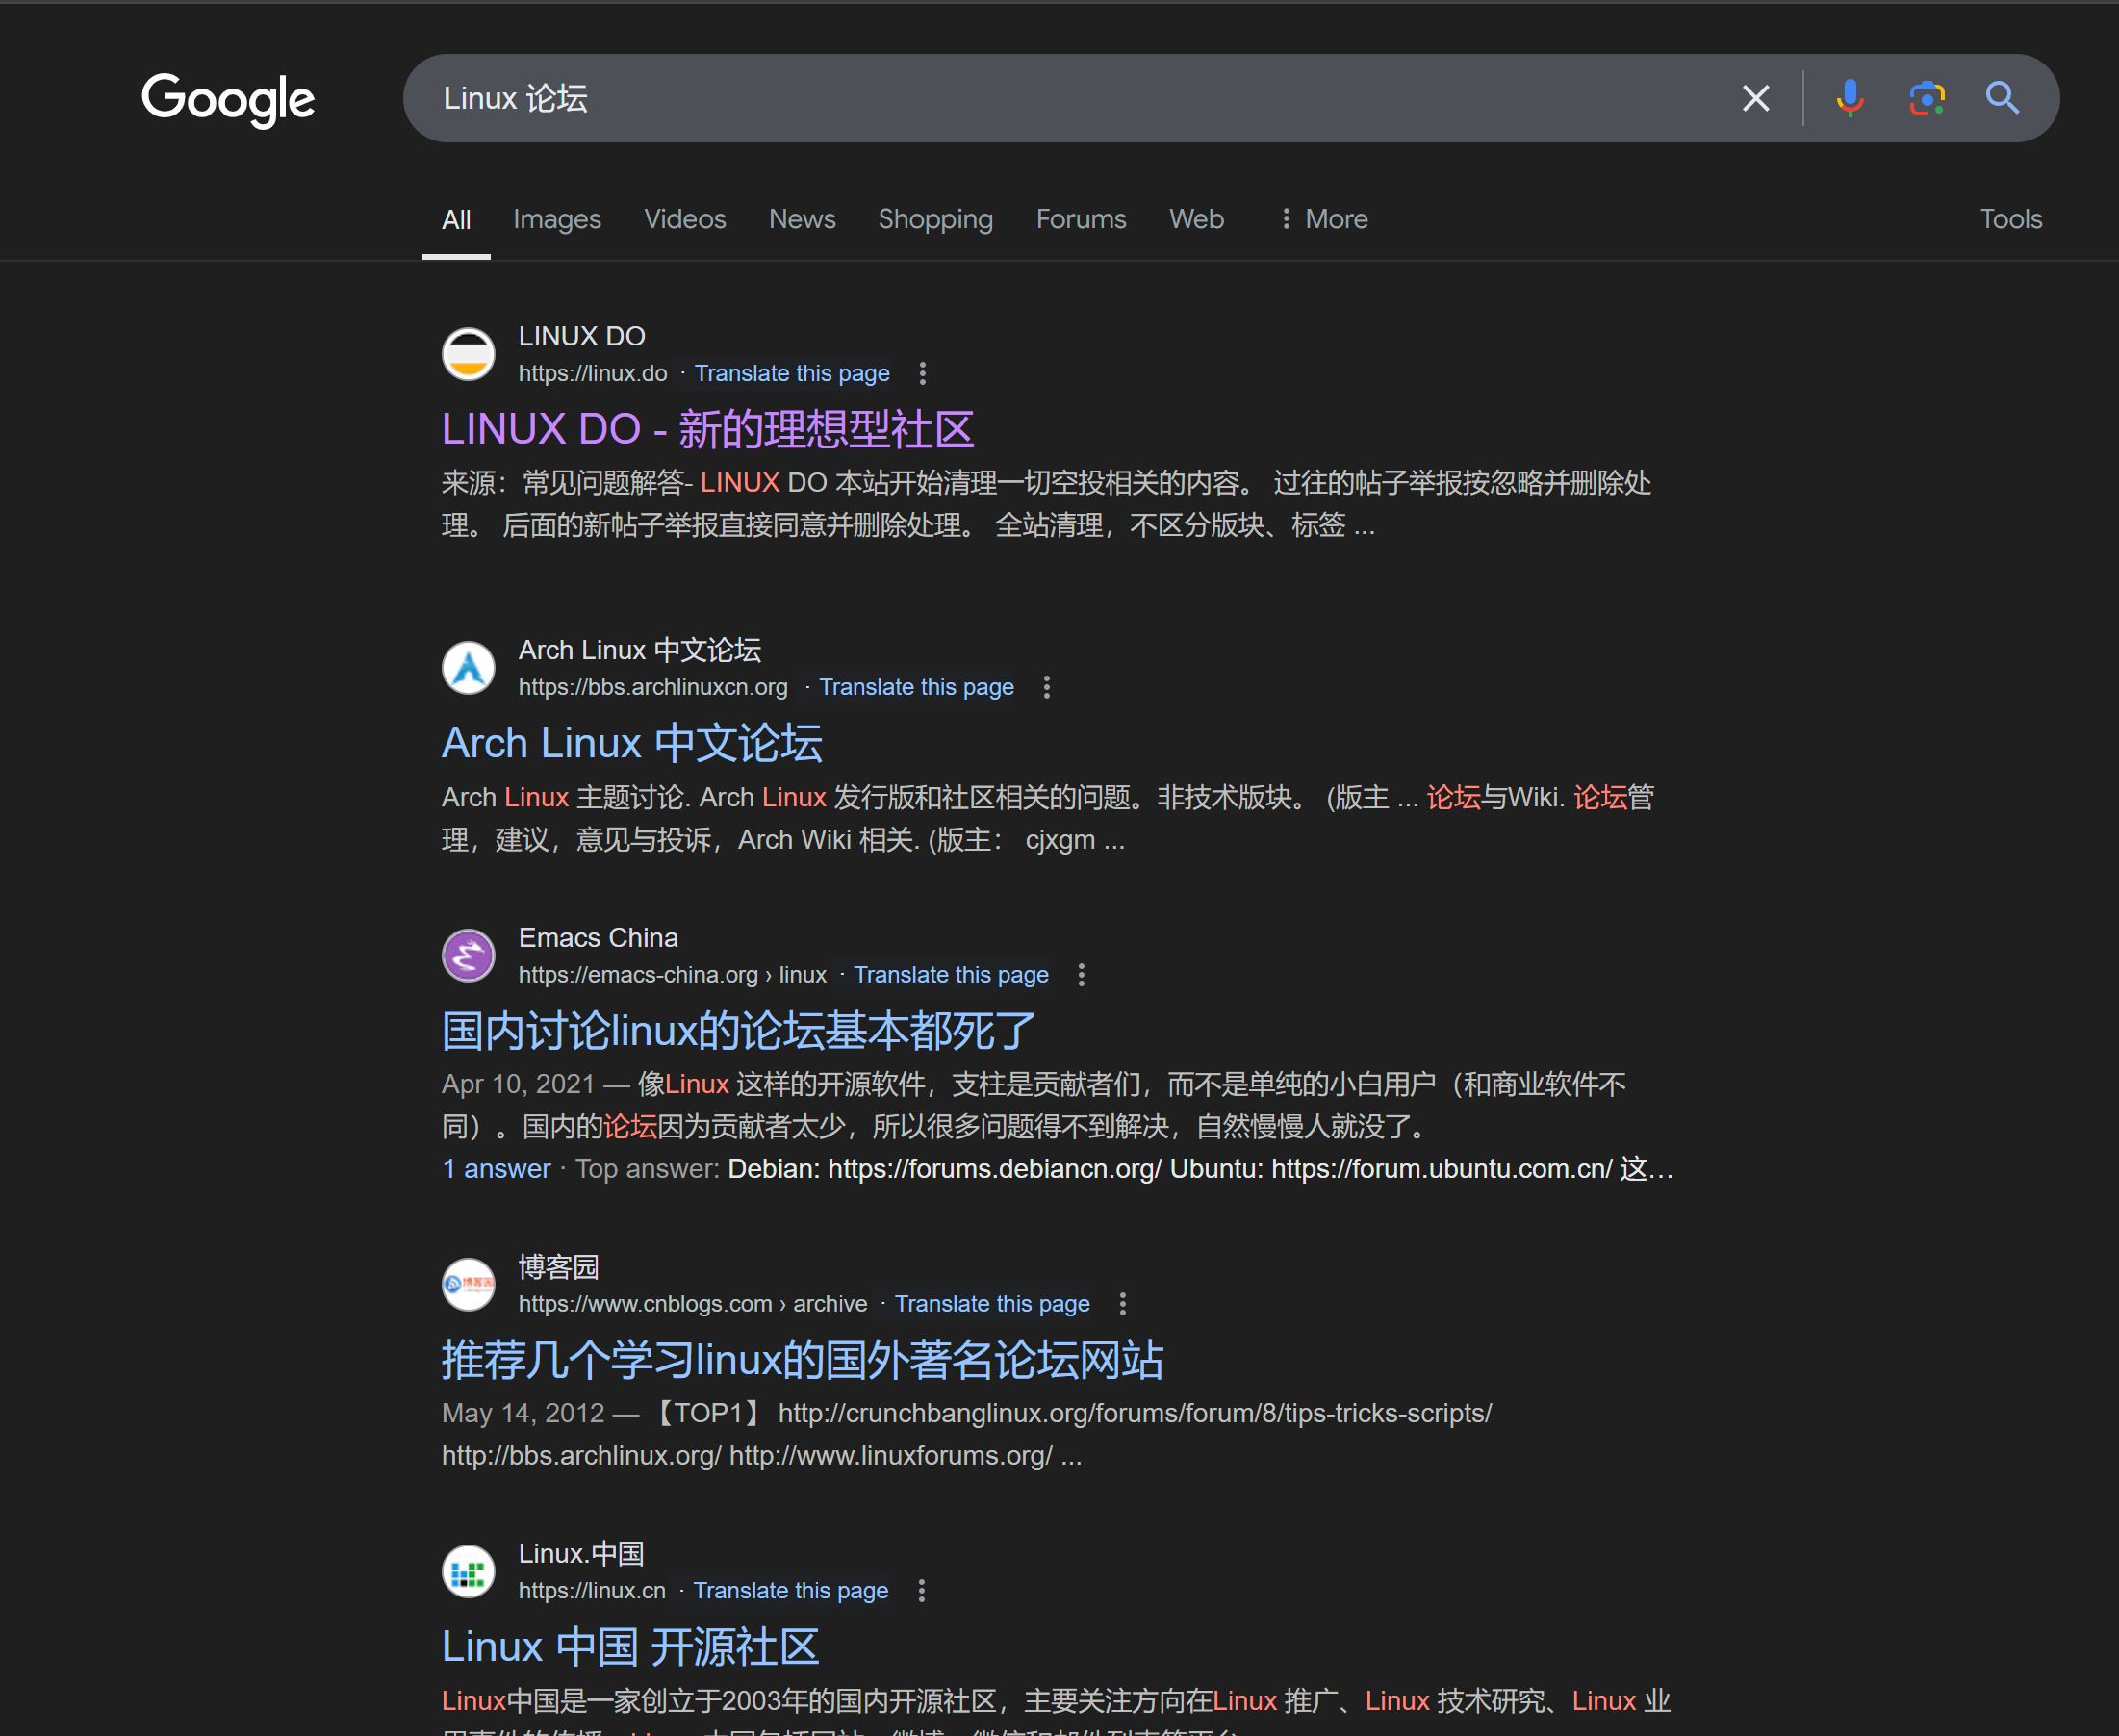Switch to the Images tab

[x=557, y=219]
